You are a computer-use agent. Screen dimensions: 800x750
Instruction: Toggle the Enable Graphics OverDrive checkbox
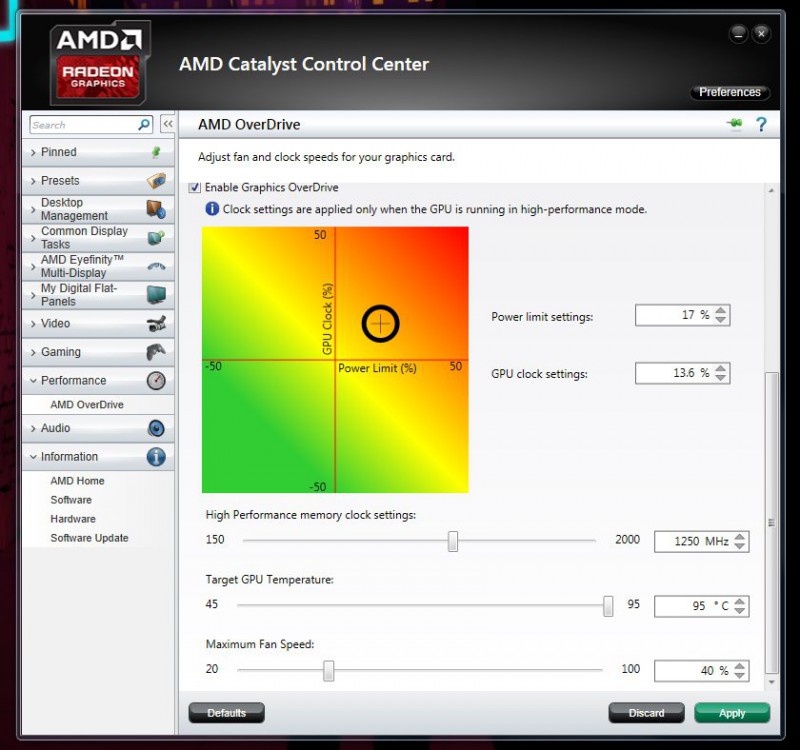(194, 187)
